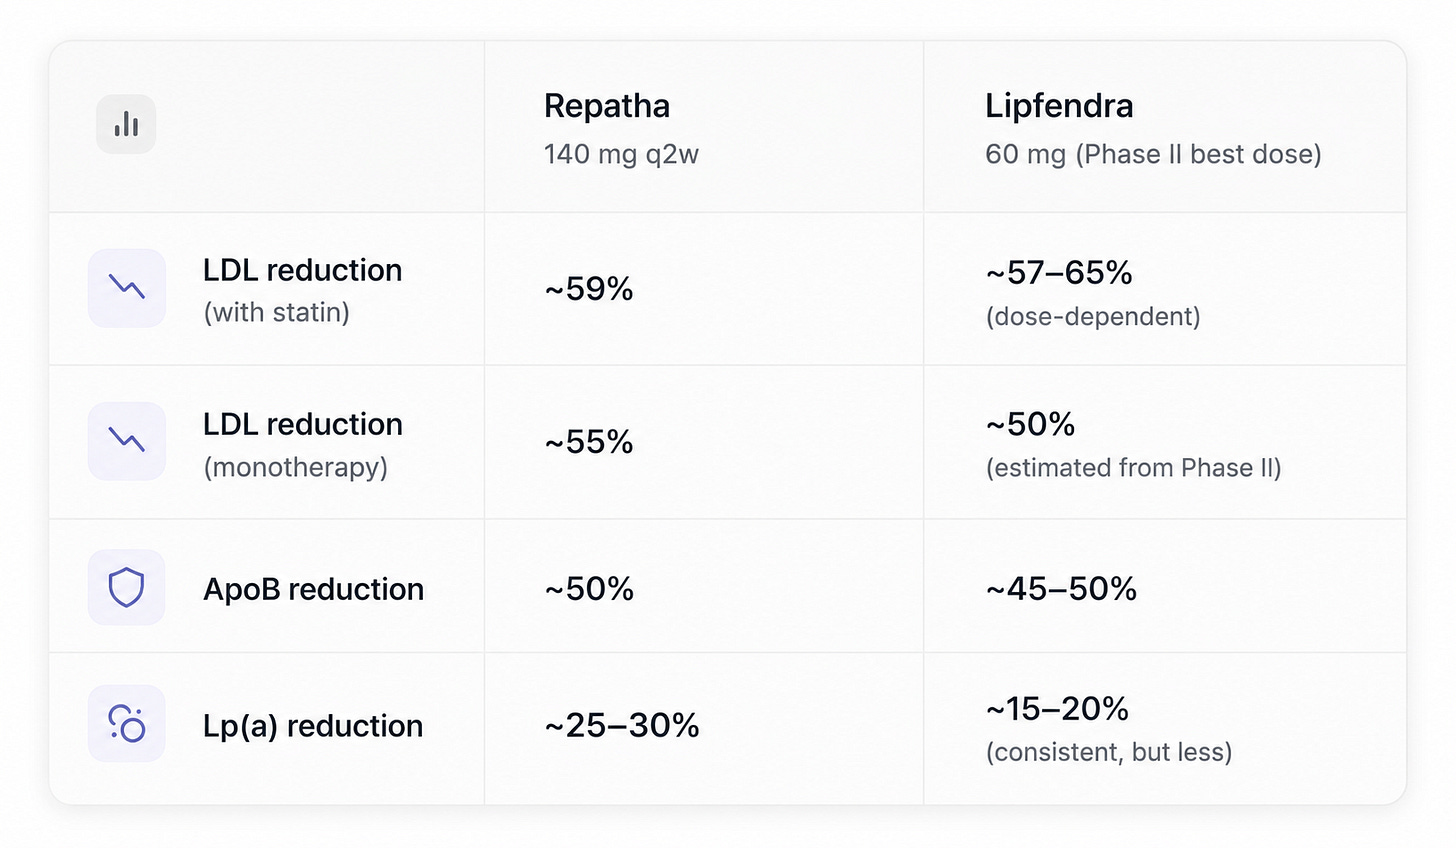Select the Repatha column header

tap(607, 106)
